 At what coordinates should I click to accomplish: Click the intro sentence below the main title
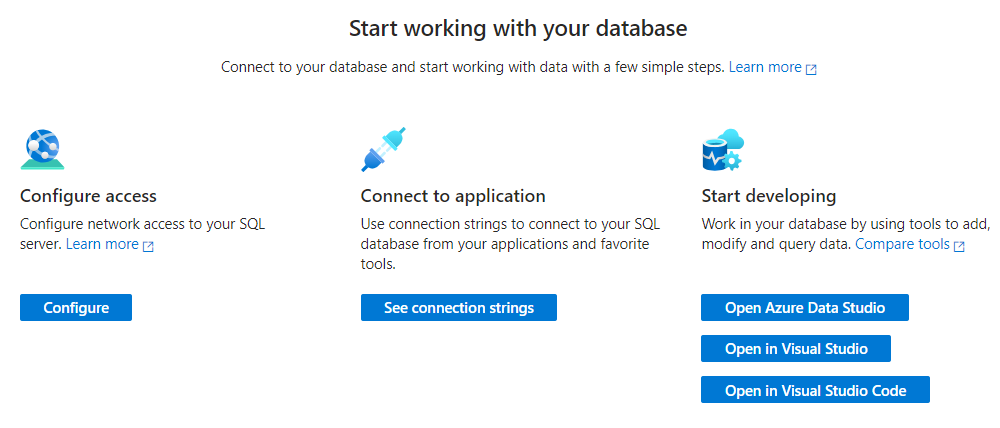[472, 67]
